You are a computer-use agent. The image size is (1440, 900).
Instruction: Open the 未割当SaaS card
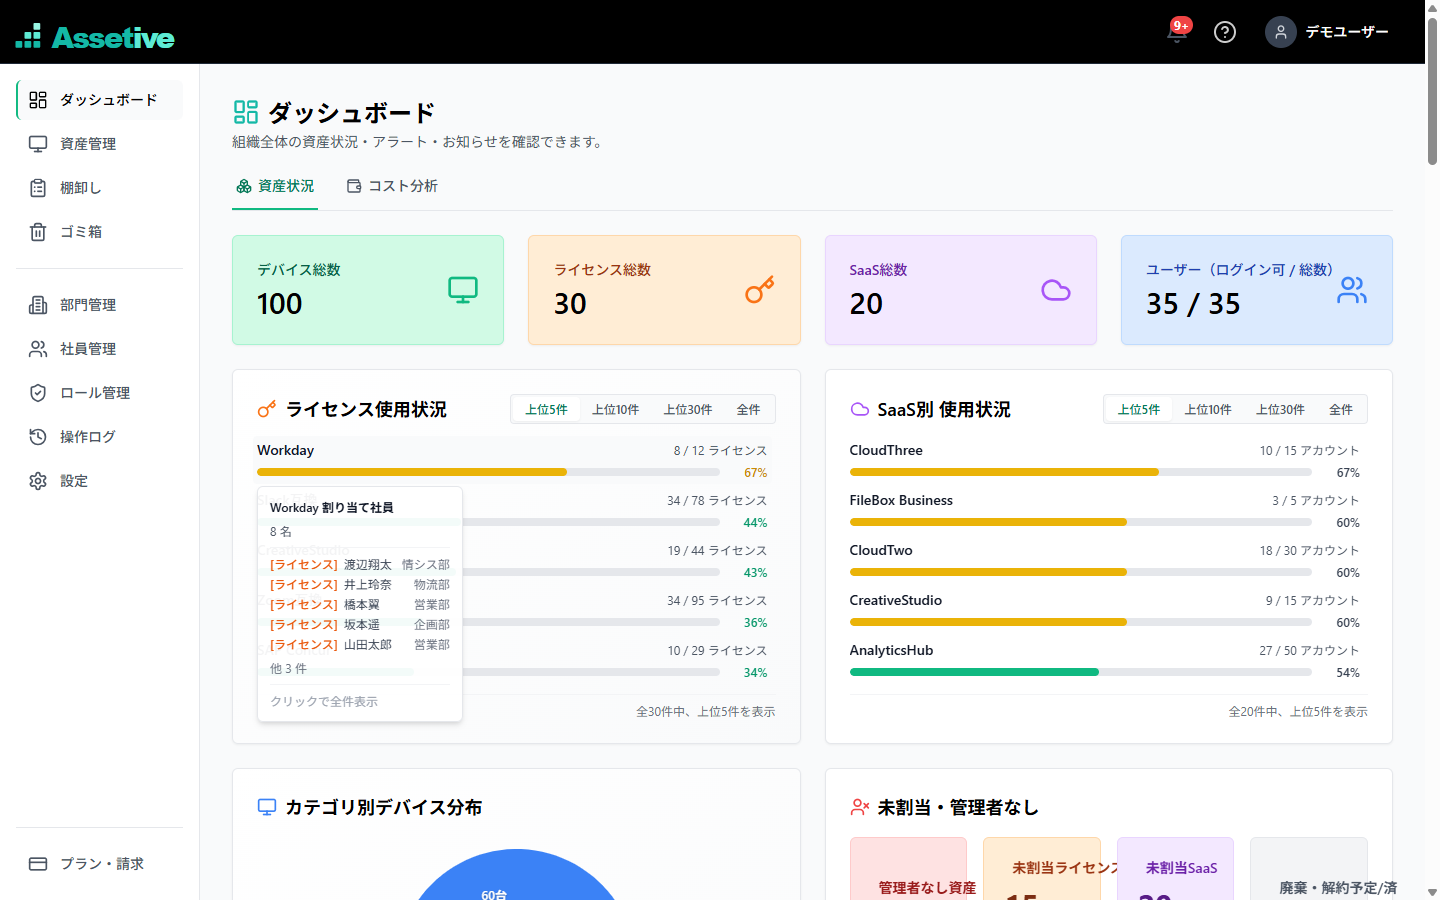(x=1175, y=869)
